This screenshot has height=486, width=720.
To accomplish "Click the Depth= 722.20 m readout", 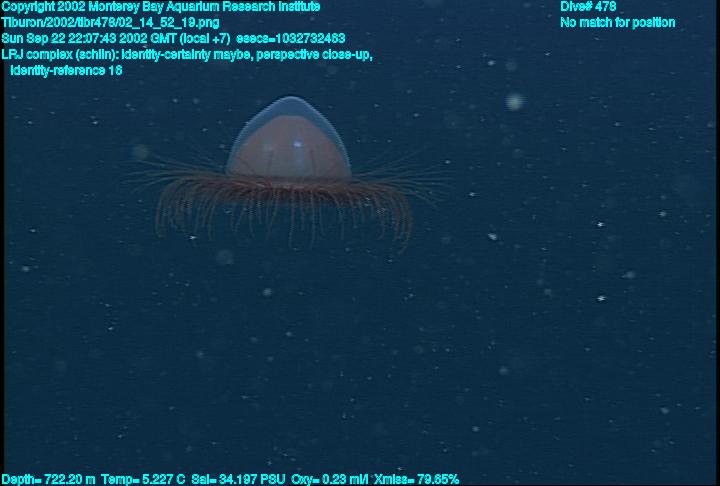I will pyautogui.click(x=48, y=479).
